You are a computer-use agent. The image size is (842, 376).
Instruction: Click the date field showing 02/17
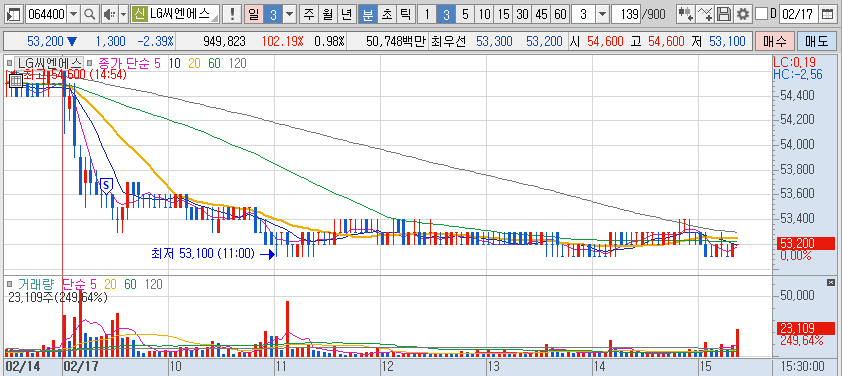click(799, 14)
